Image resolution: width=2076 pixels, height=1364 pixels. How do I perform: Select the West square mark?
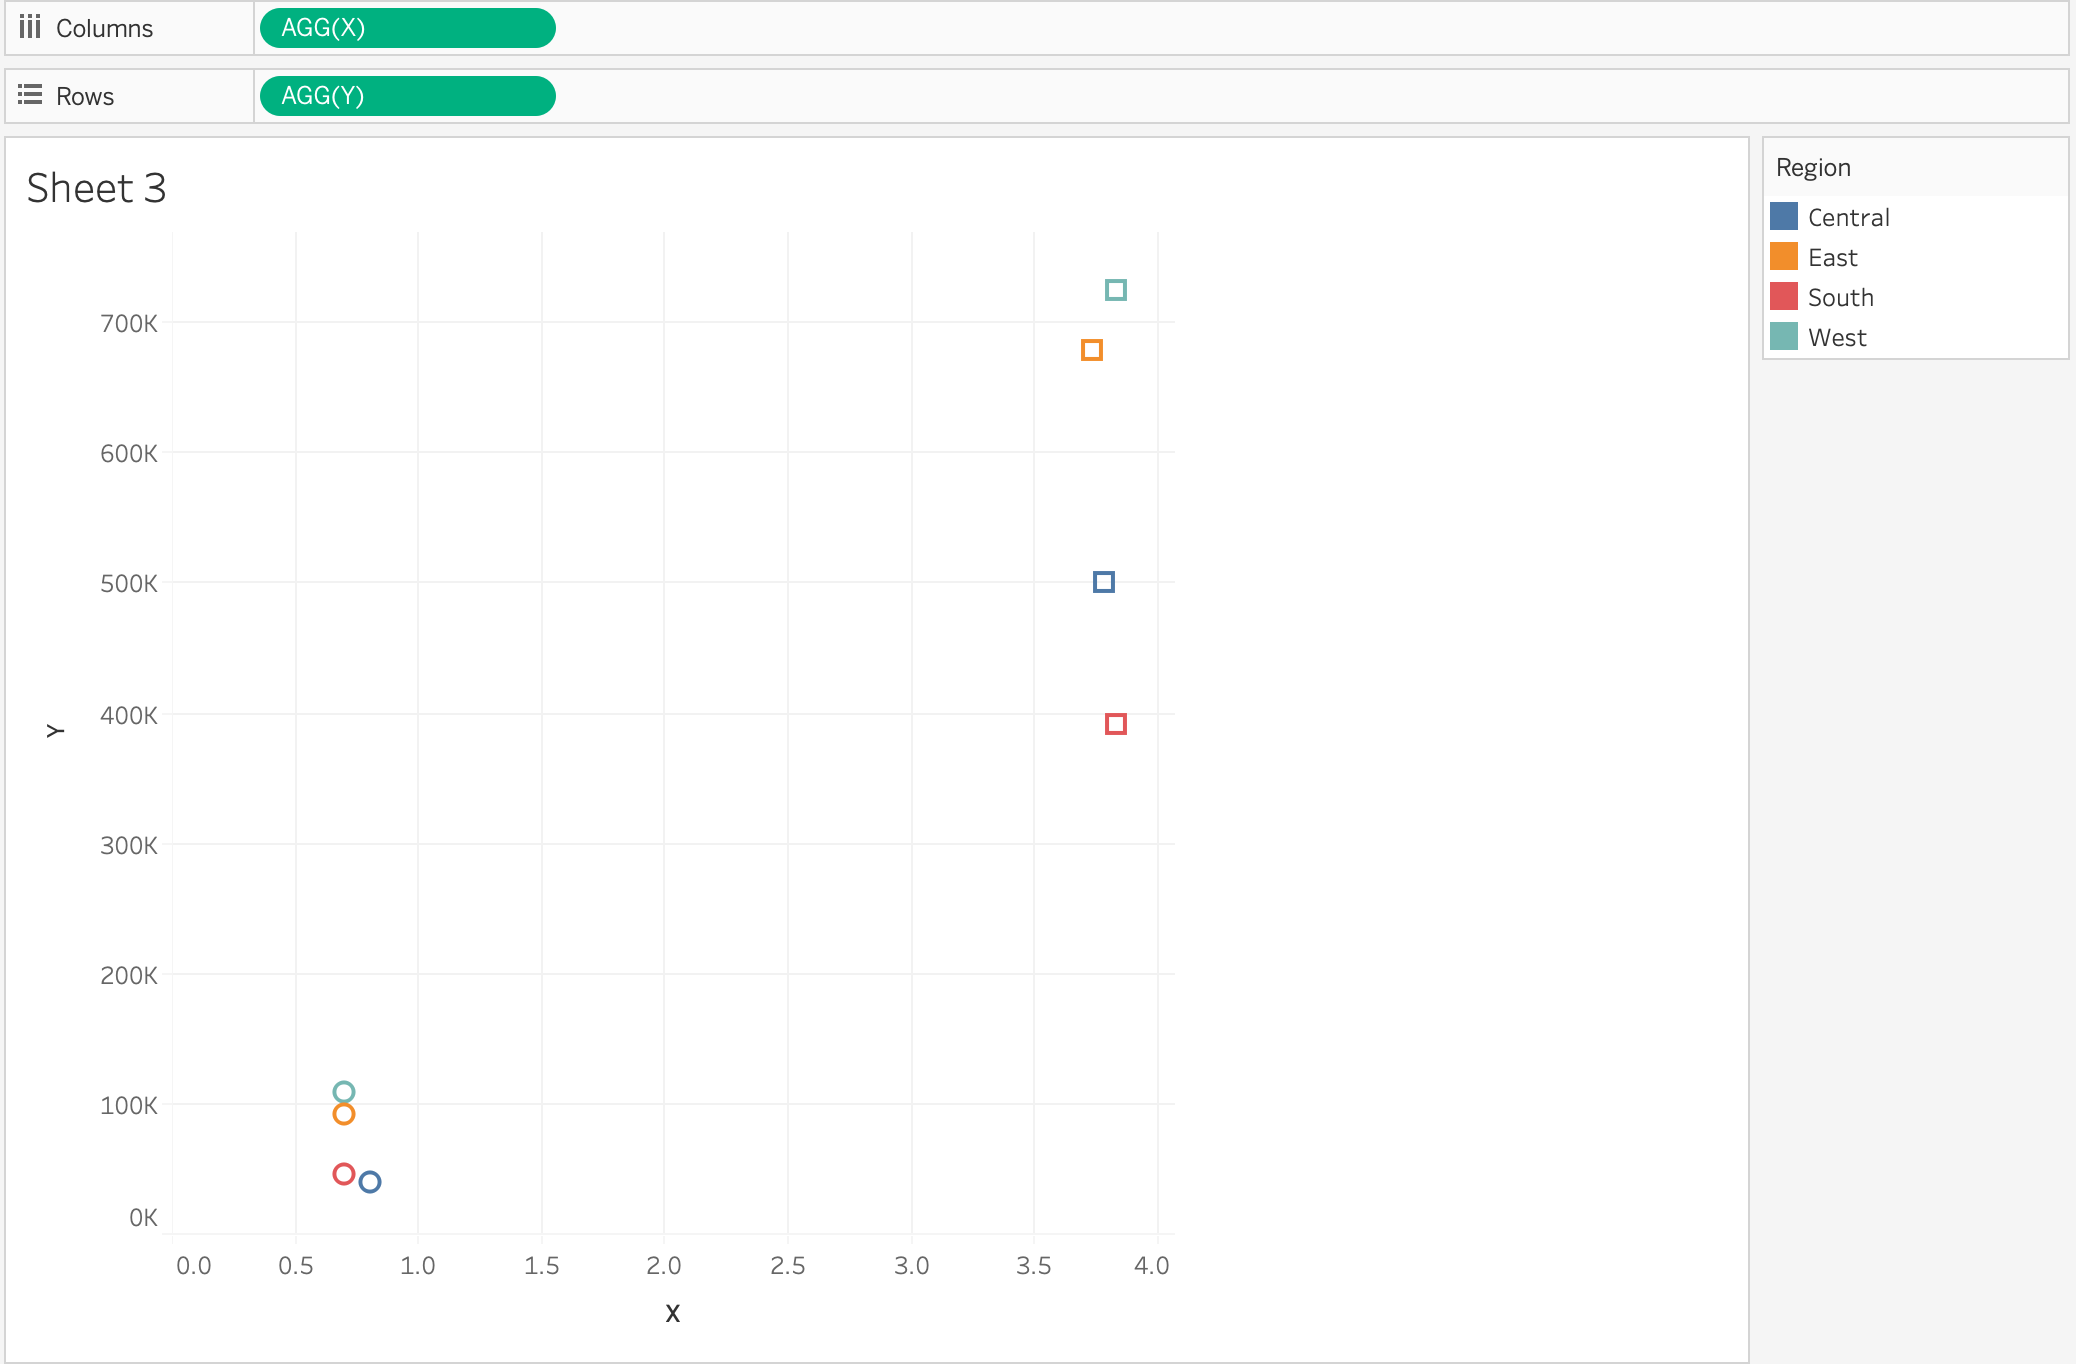coord(1115,290)
